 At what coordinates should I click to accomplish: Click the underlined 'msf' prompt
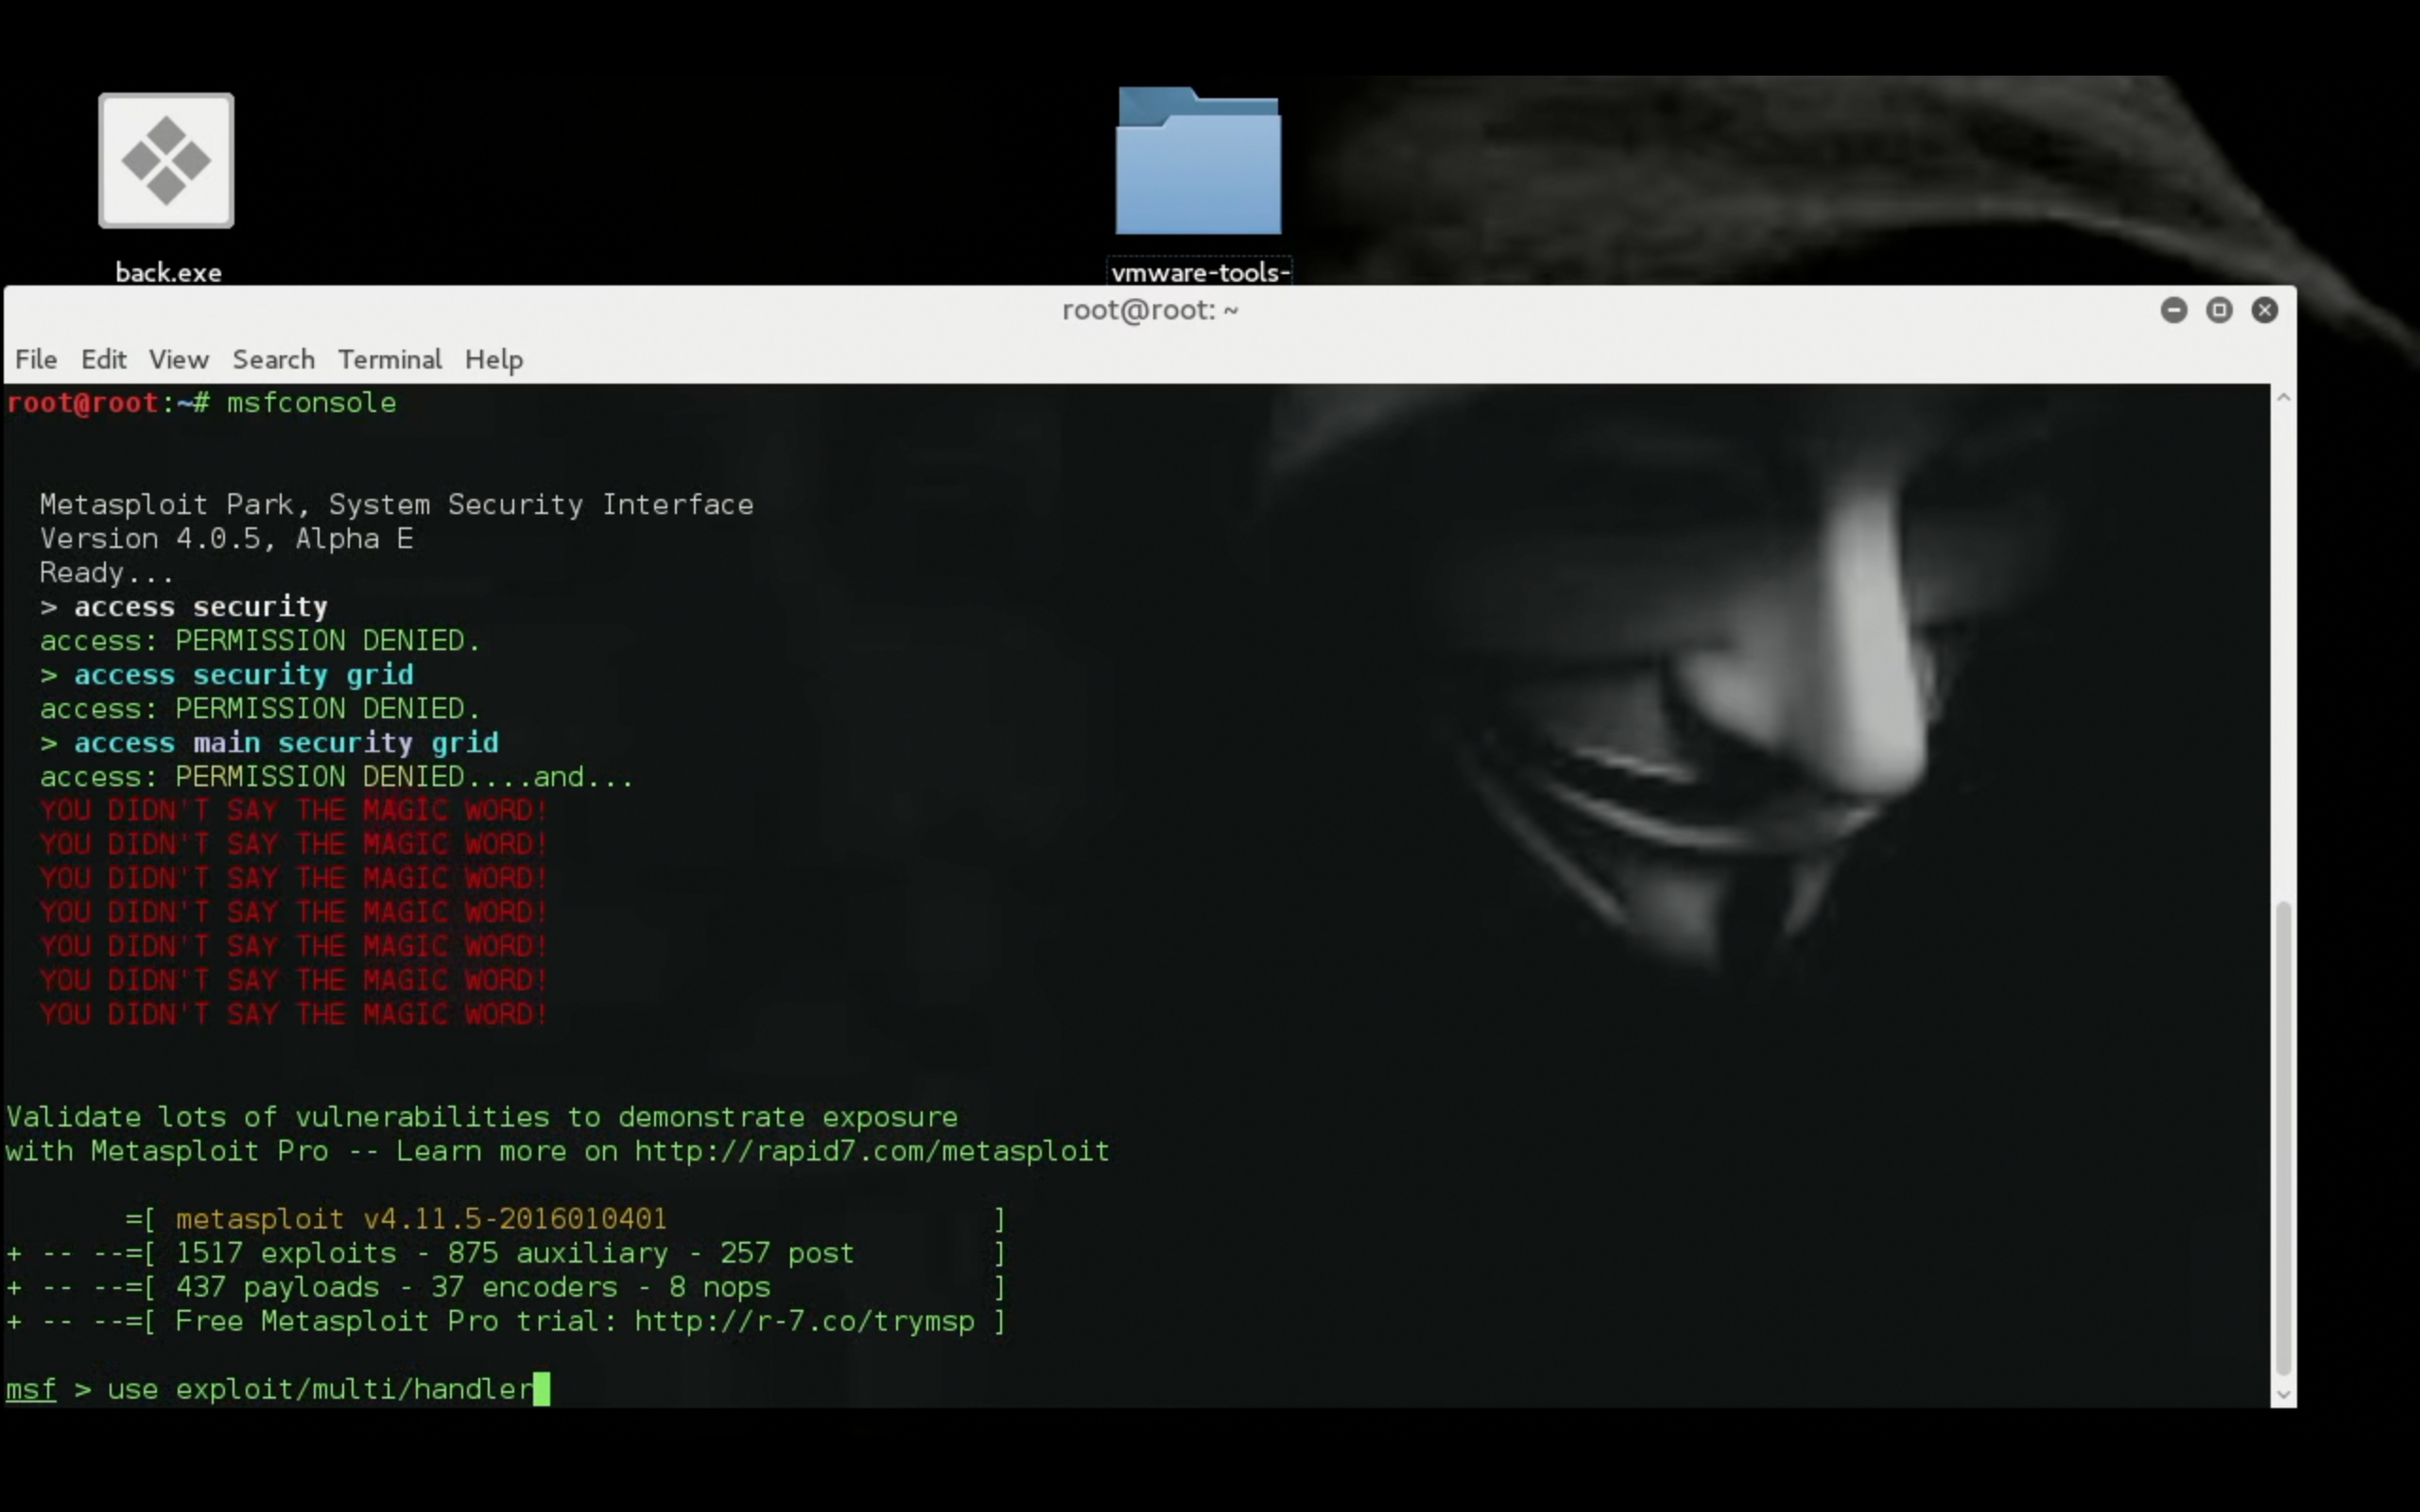(31, 1390)
